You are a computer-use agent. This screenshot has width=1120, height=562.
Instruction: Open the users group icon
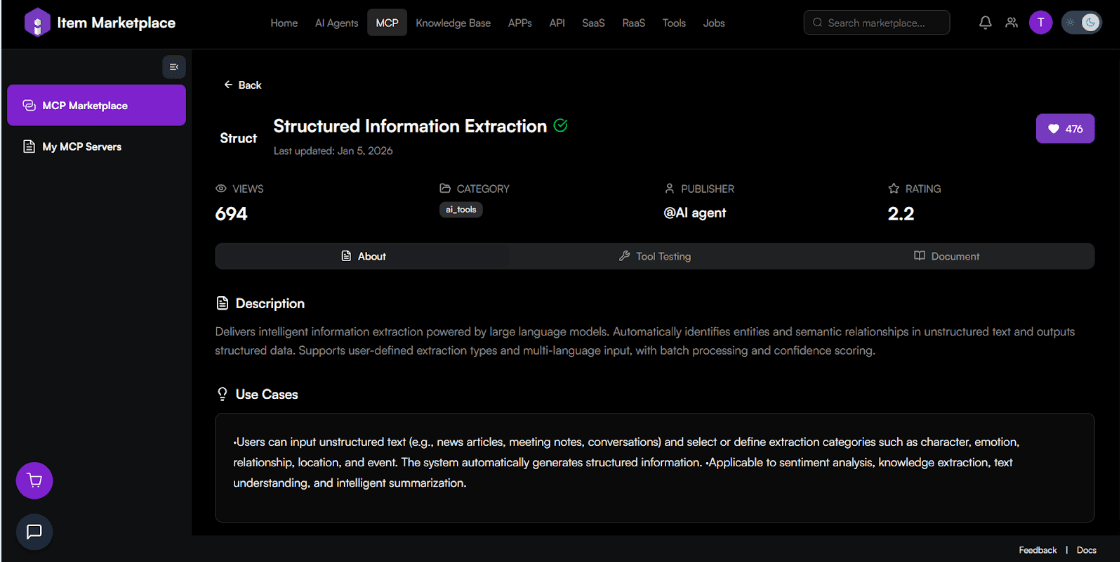[x=1012, y=22]
